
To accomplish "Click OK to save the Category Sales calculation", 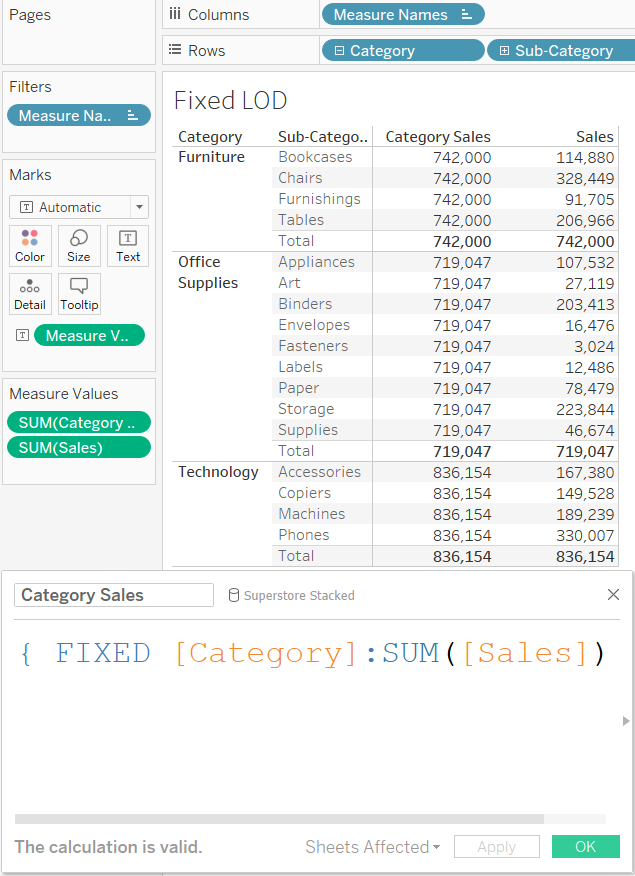I will click(x=585, y=846).
